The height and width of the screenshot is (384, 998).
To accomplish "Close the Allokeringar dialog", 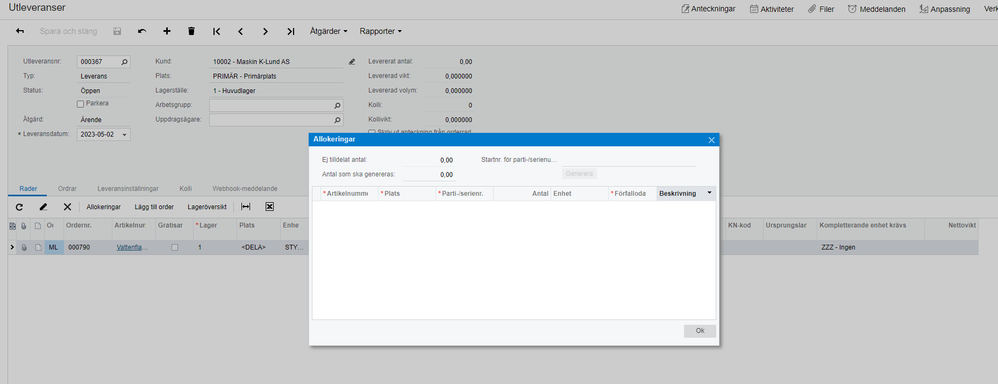I will coord(712,139).
